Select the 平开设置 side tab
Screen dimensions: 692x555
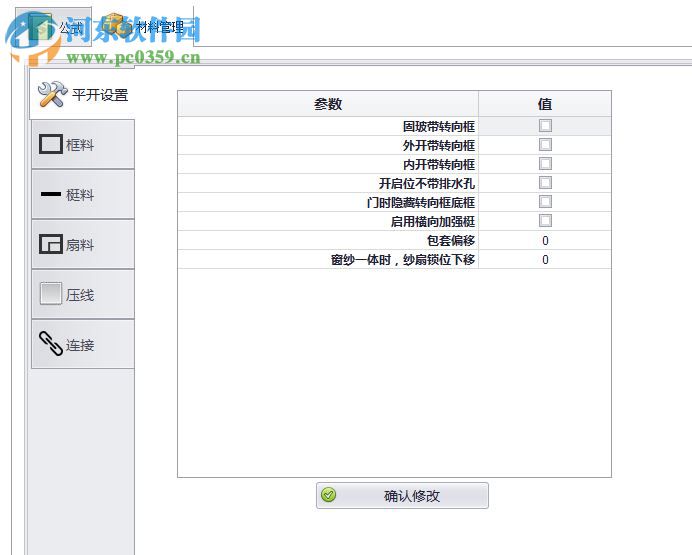tap(83, 94)
